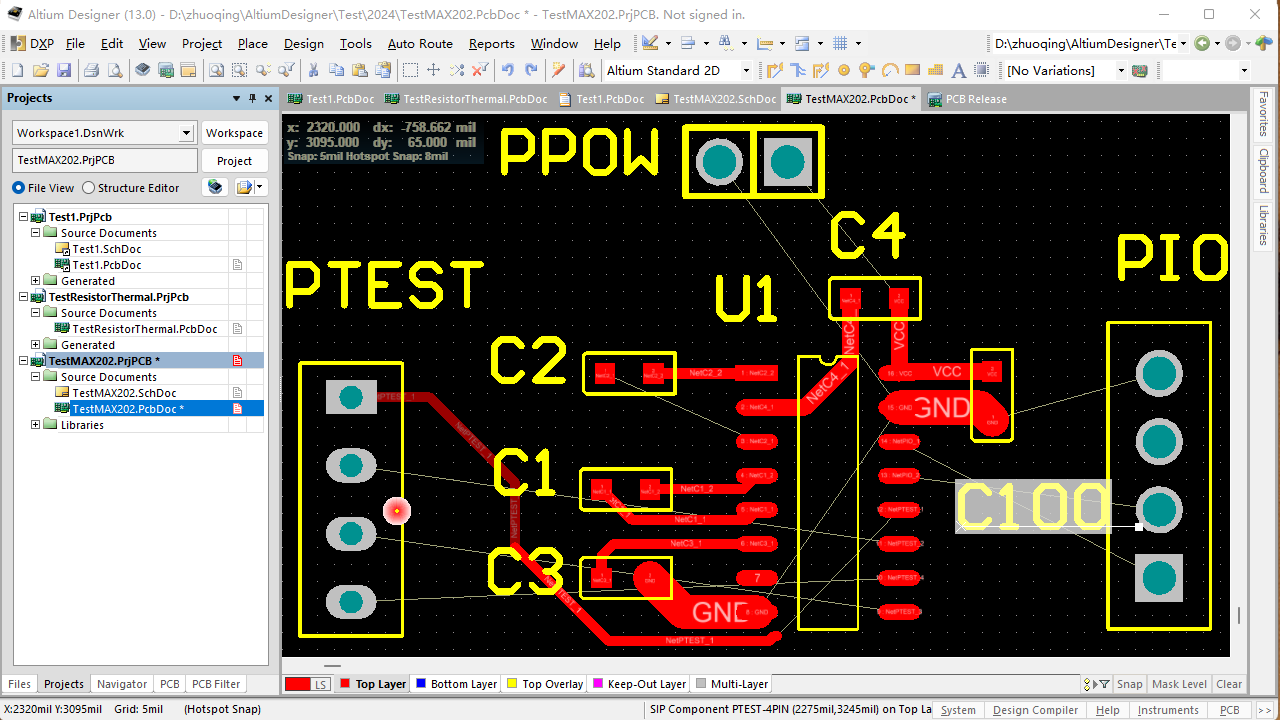The height and width of the screenshot is (720, 1280).
Task: Click the New document icon
Action: (x=17, y=70)
